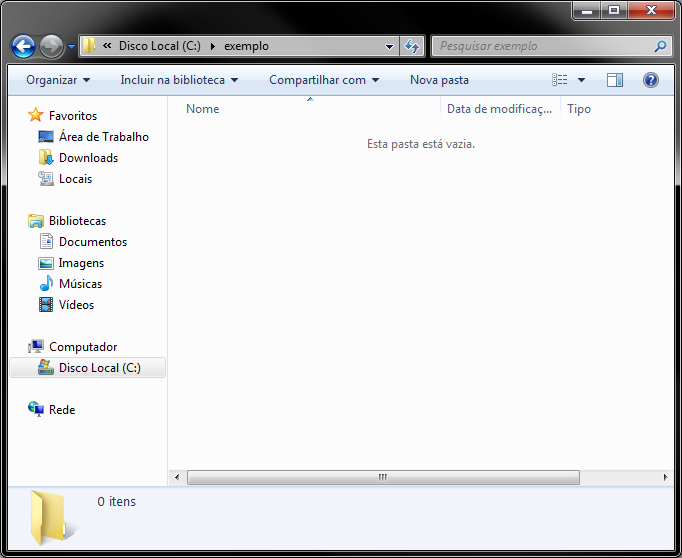
Task: Open the recent pages dropdown arrow
Action: 71,47
